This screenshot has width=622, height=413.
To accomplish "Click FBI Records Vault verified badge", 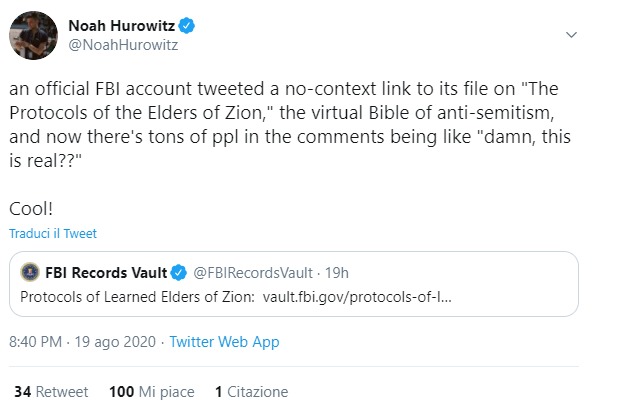I will (x=179, y=273).
